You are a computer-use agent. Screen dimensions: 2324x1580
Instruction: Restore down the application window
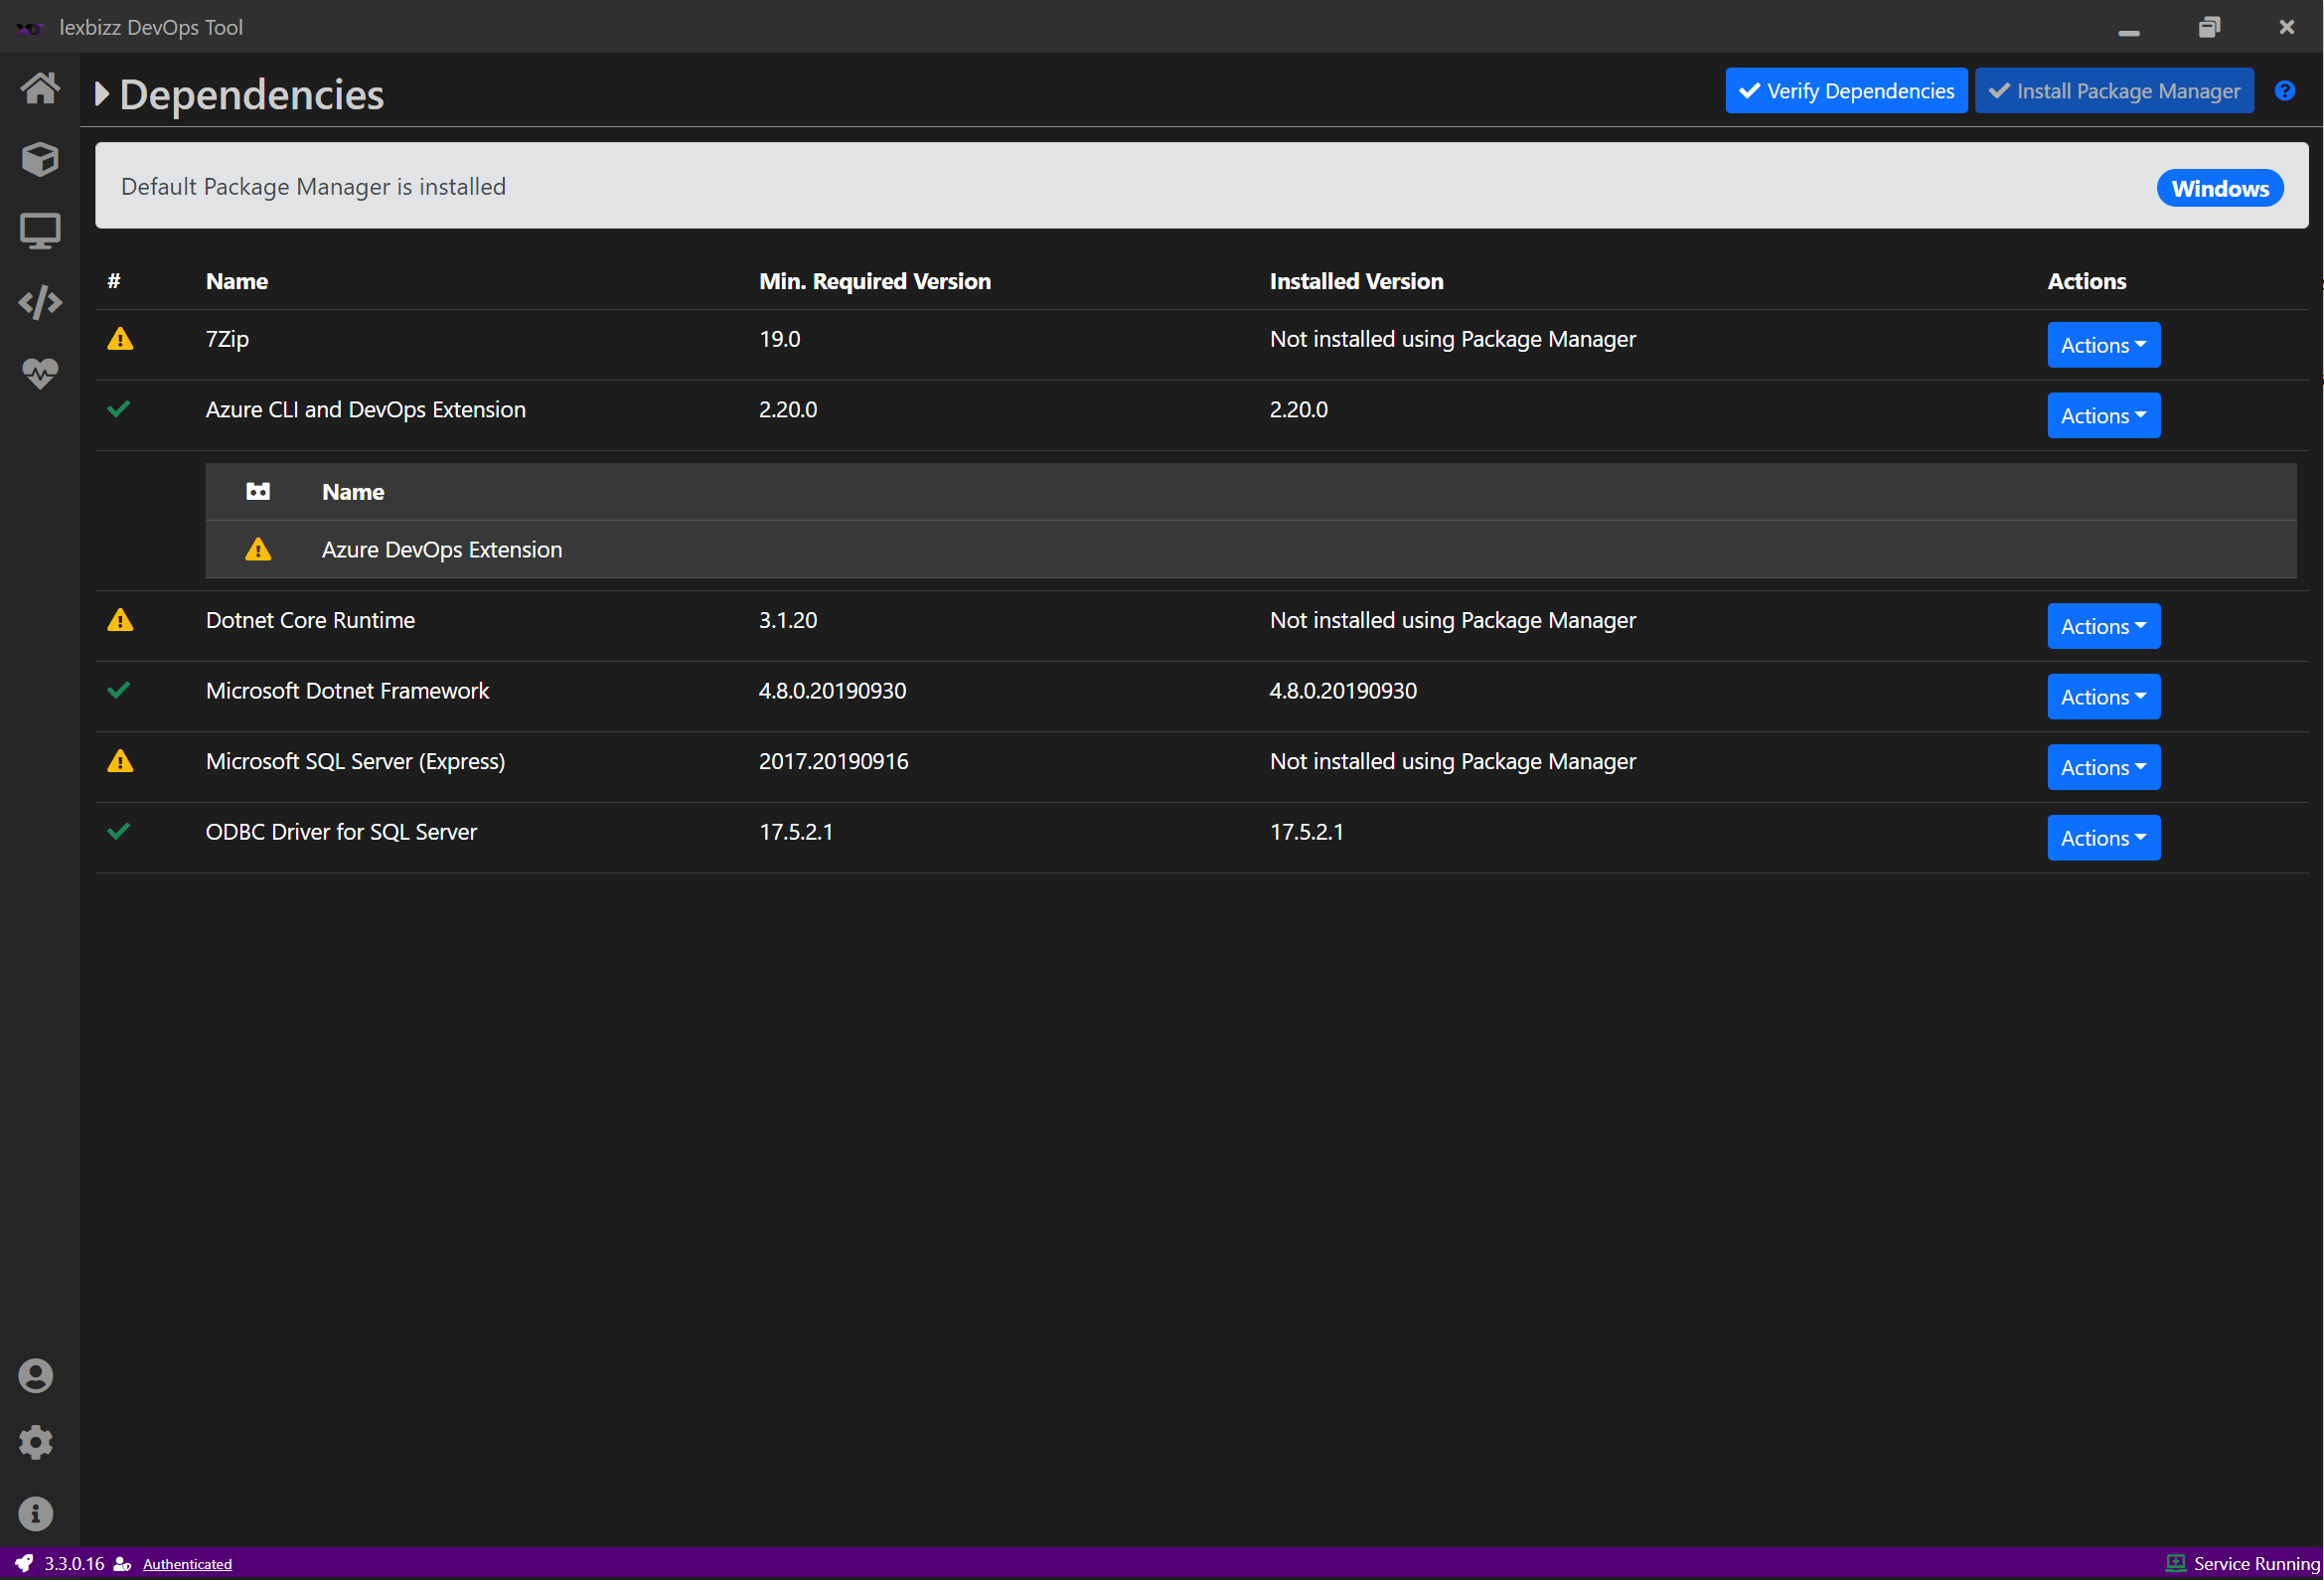2209,27
